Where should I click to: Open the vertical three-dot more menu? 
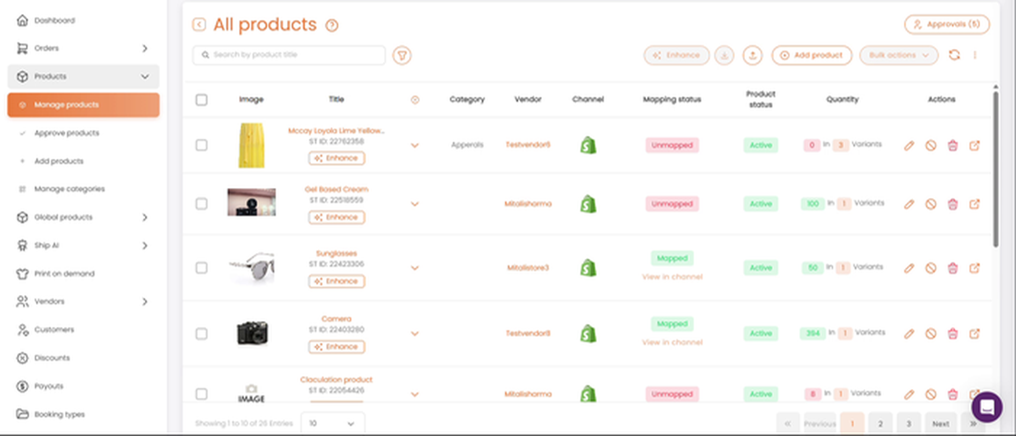click(975, 55)
